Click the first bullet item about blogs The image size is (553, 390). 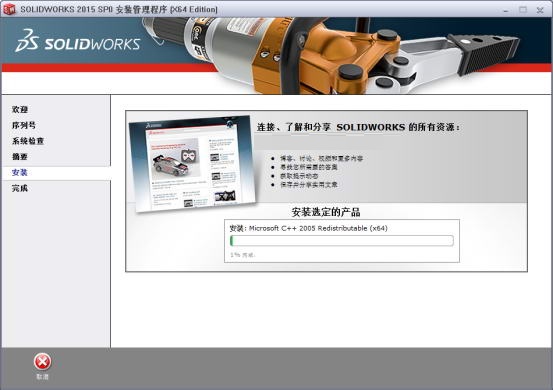point(321,158)
